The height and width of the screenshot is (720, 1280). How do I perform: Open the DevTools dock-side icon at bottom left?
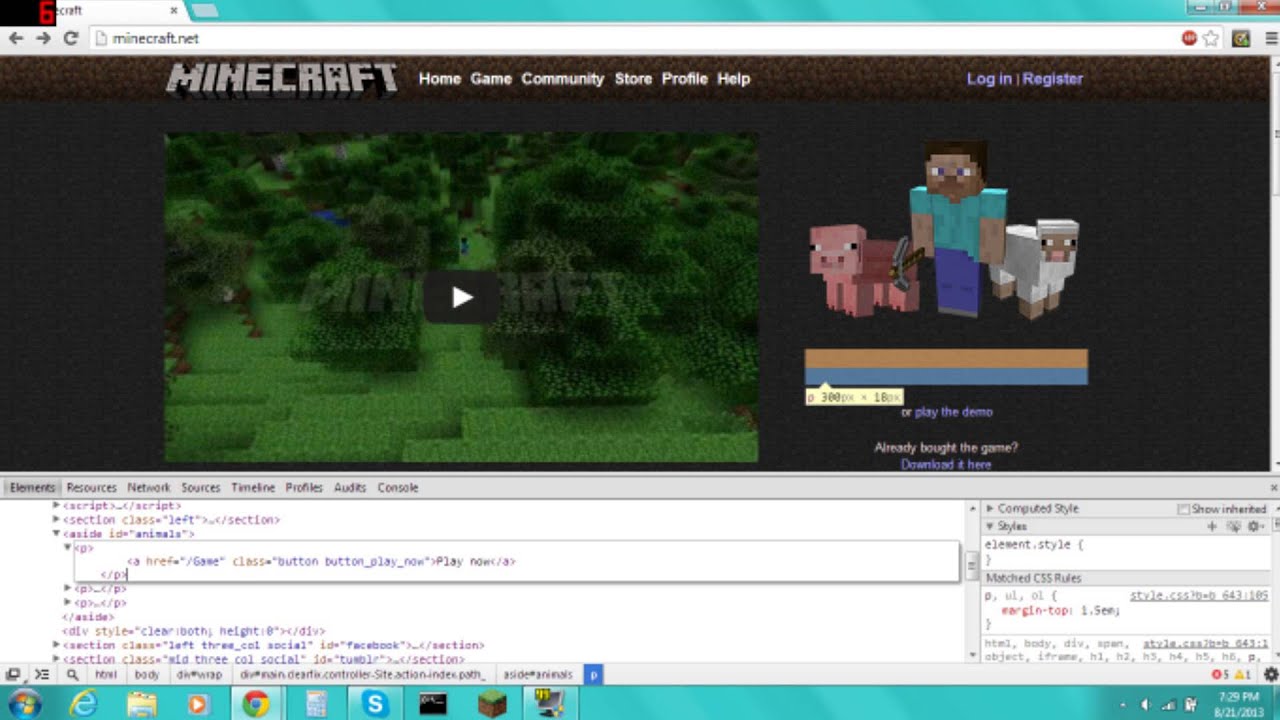click(13, 675)
